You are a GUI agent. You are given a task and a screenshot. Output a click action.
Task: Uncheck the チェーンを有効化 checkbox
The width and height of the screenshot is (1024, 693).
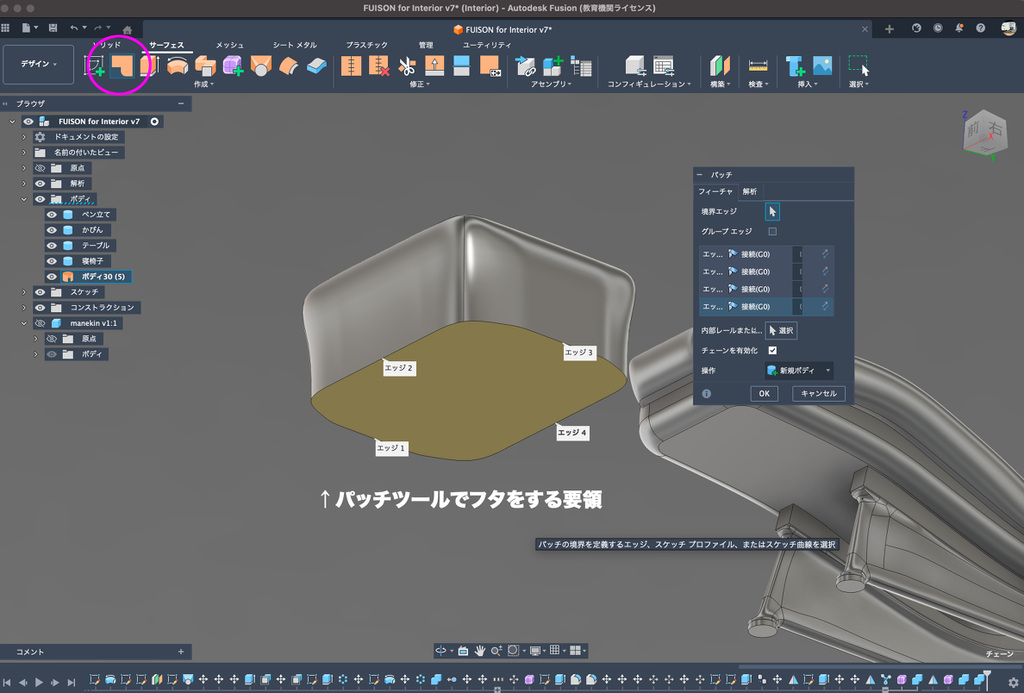[x=772, y=350]
